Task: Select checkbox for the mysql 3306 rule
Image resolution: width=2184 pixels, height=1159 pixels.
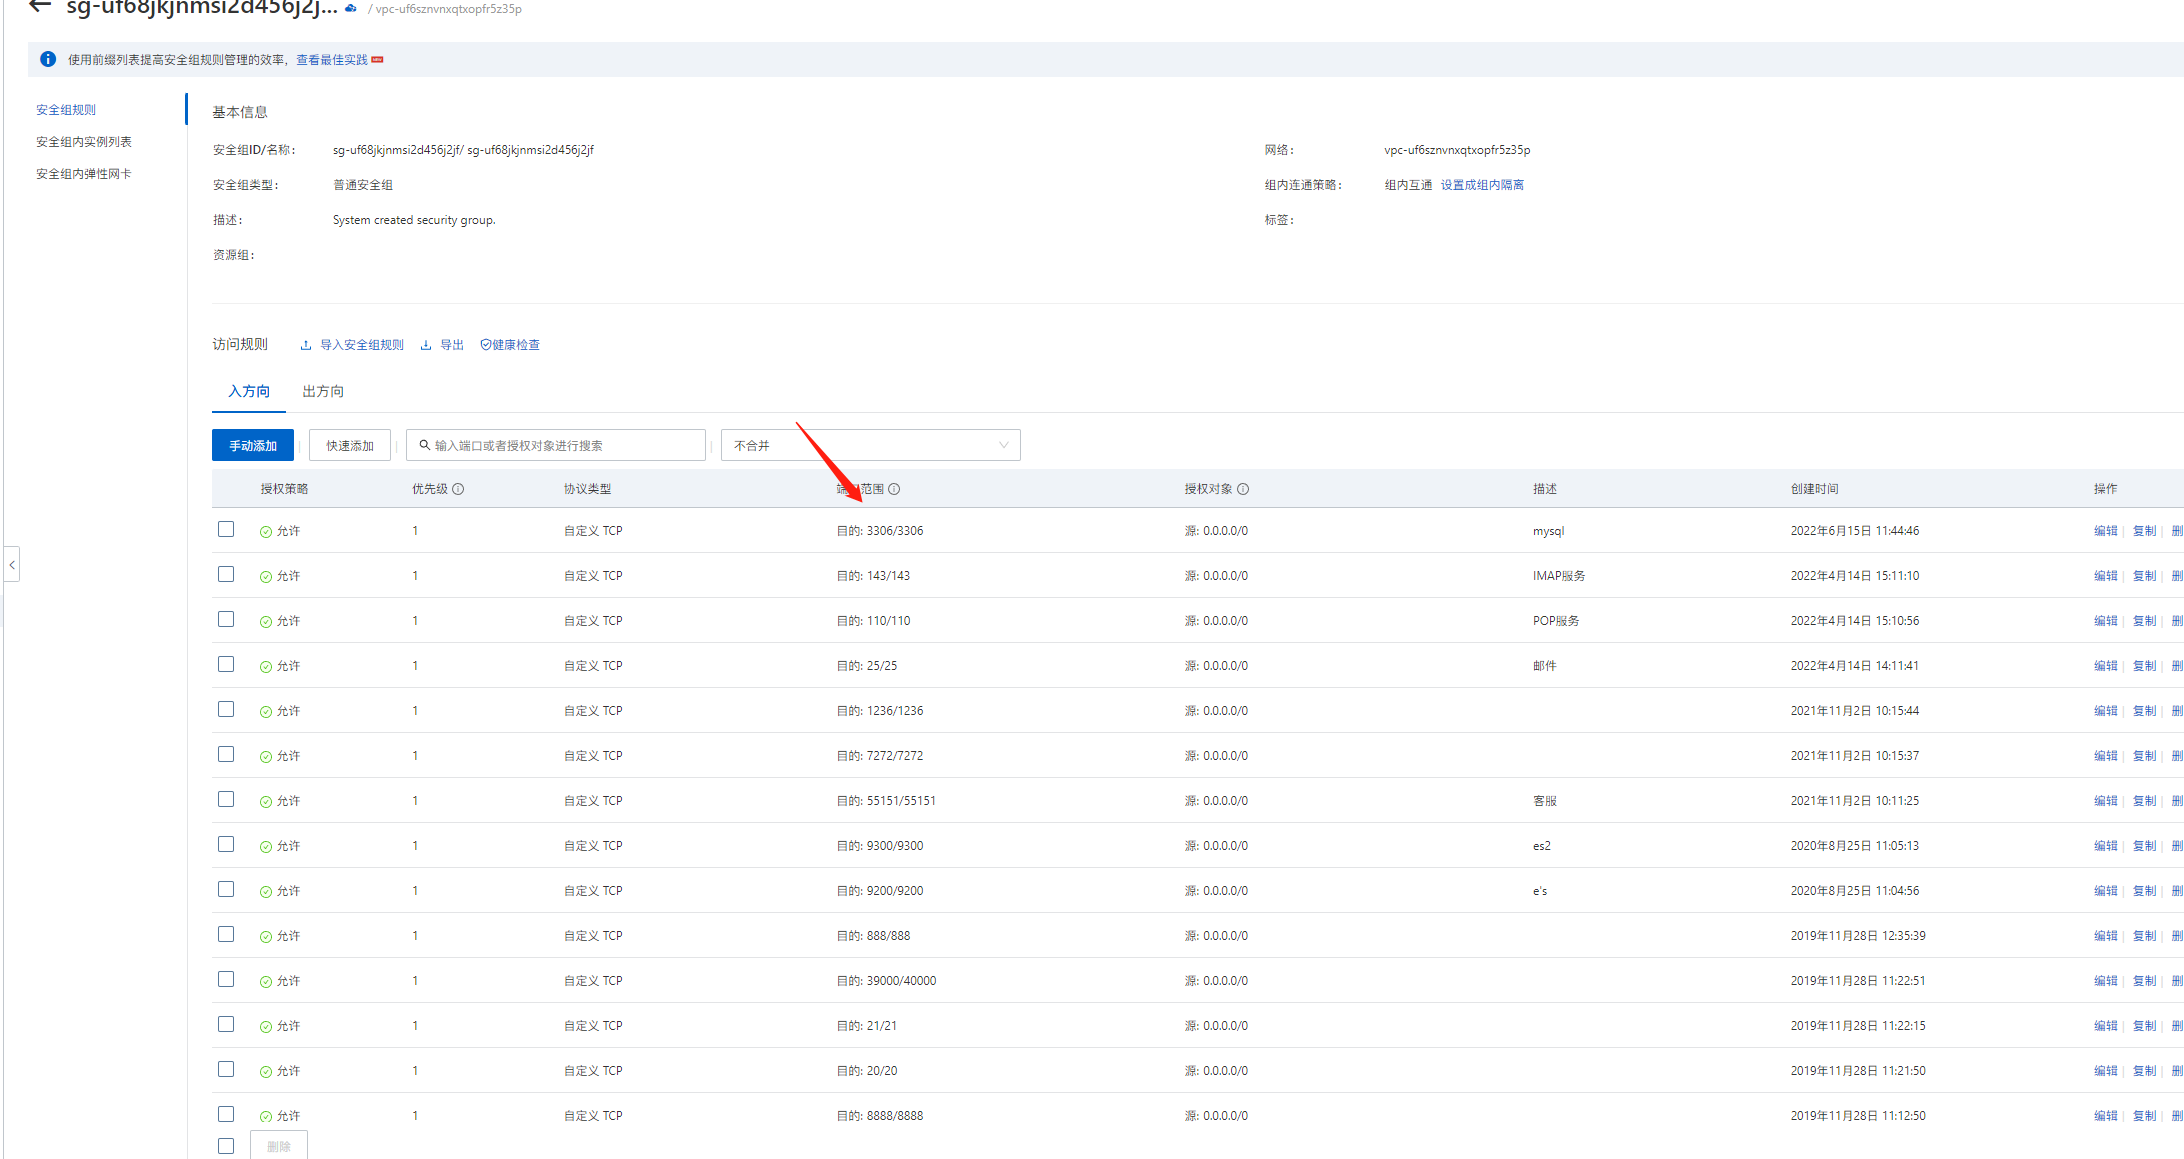Action: coord(226,529)
